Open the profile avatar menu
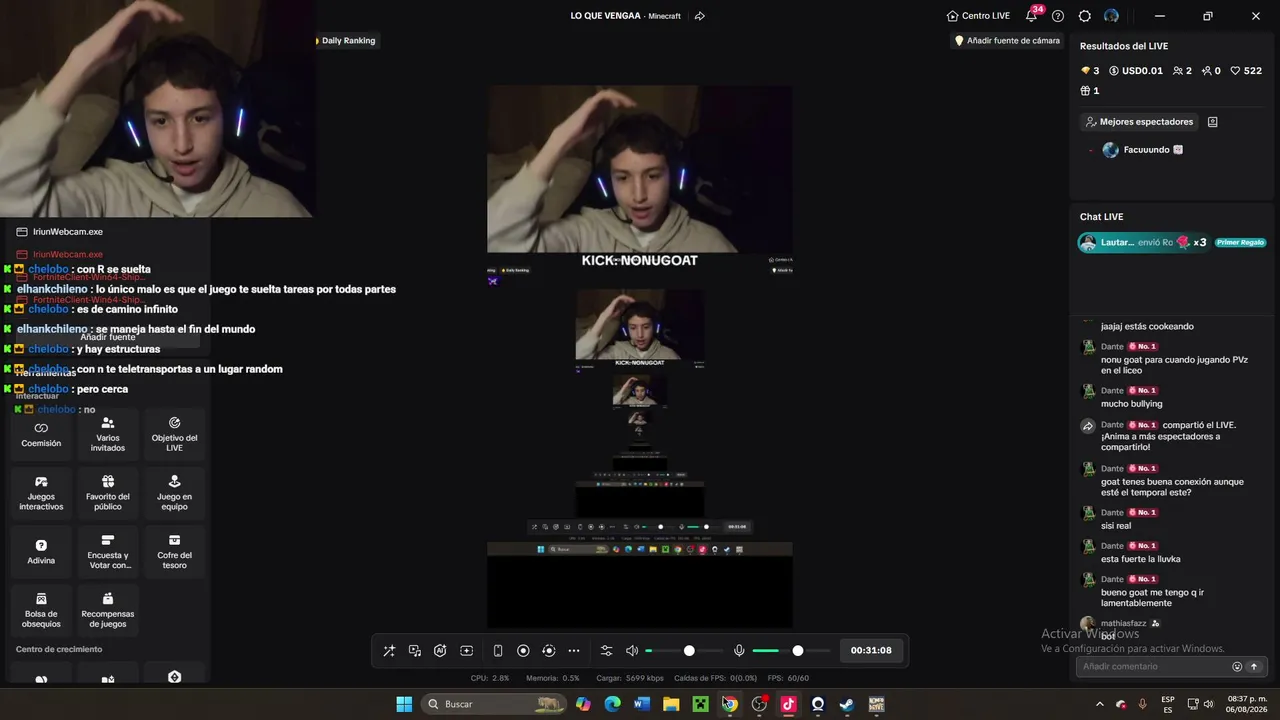The image size is (1280, 720). tap(1111, 16)
